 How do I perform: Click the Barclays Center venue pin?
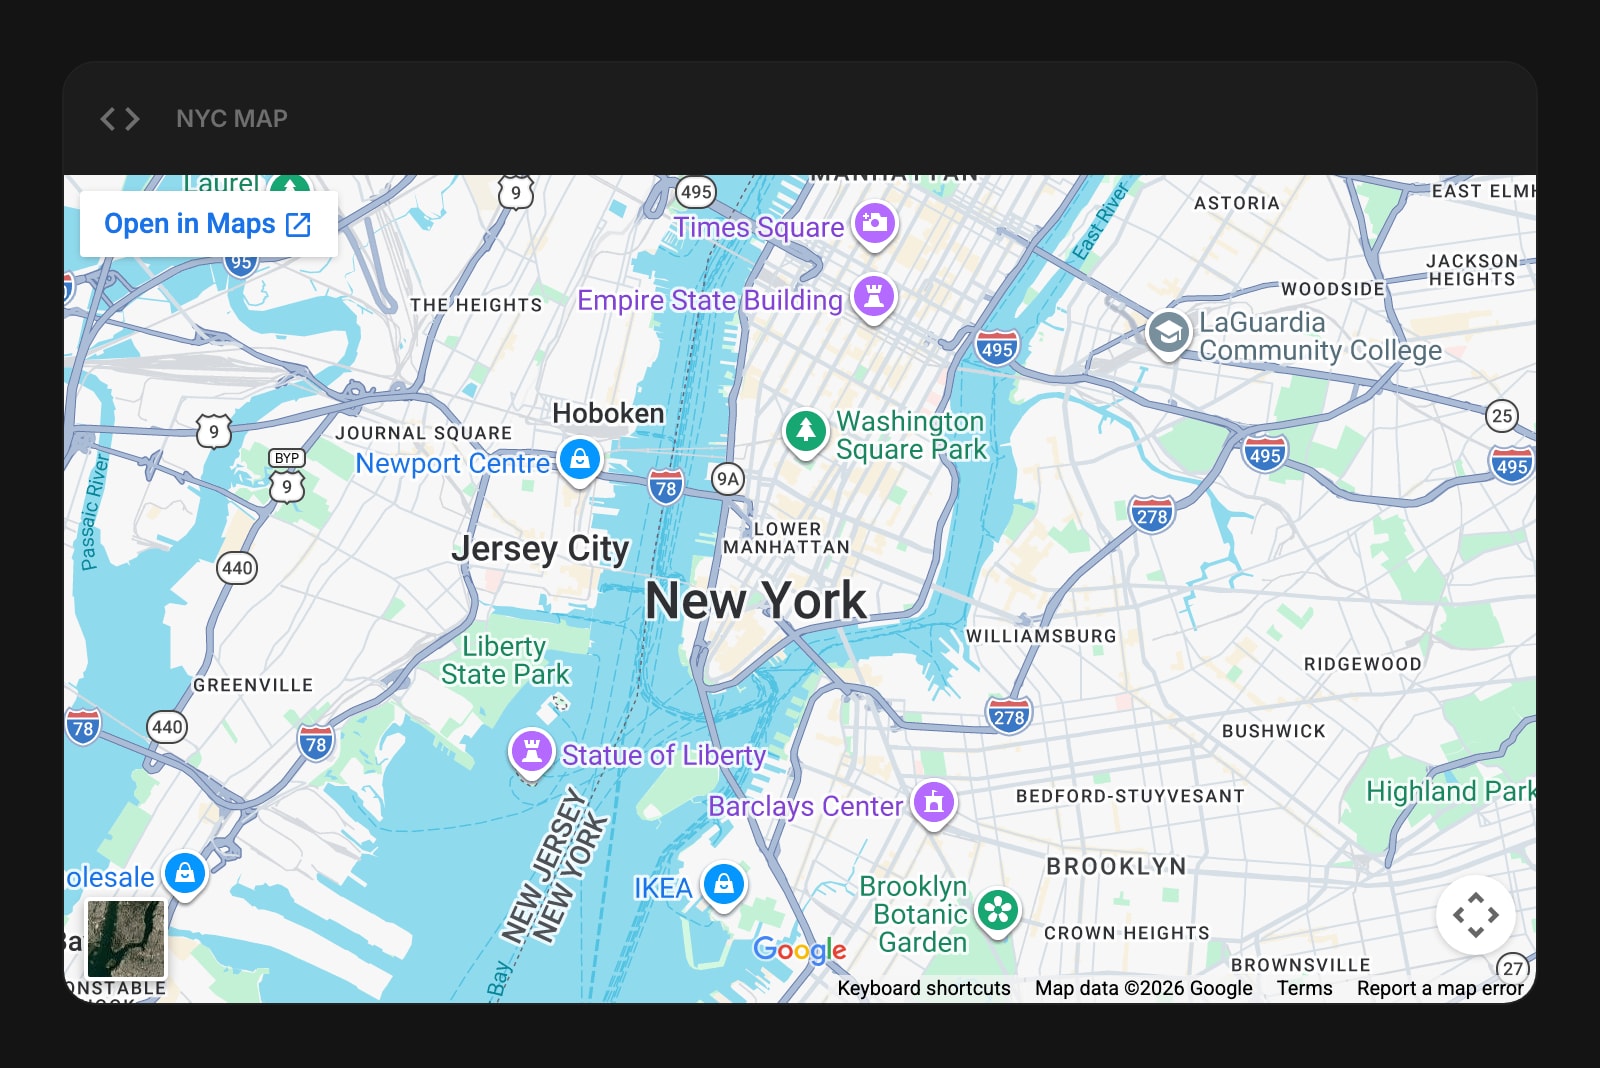point(934,802)
